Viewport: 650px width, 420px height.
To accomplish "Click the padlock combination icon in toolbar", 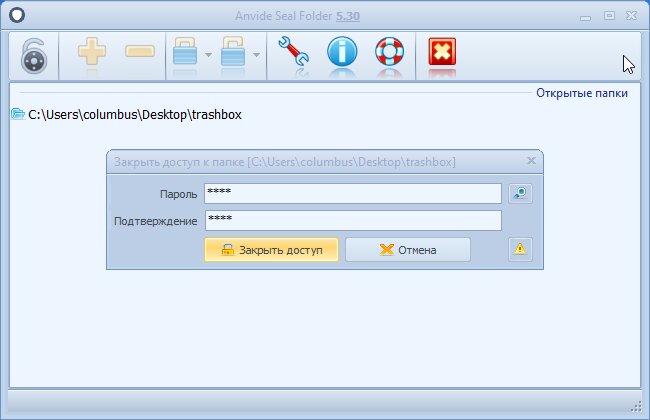I will tap(34, 56).
